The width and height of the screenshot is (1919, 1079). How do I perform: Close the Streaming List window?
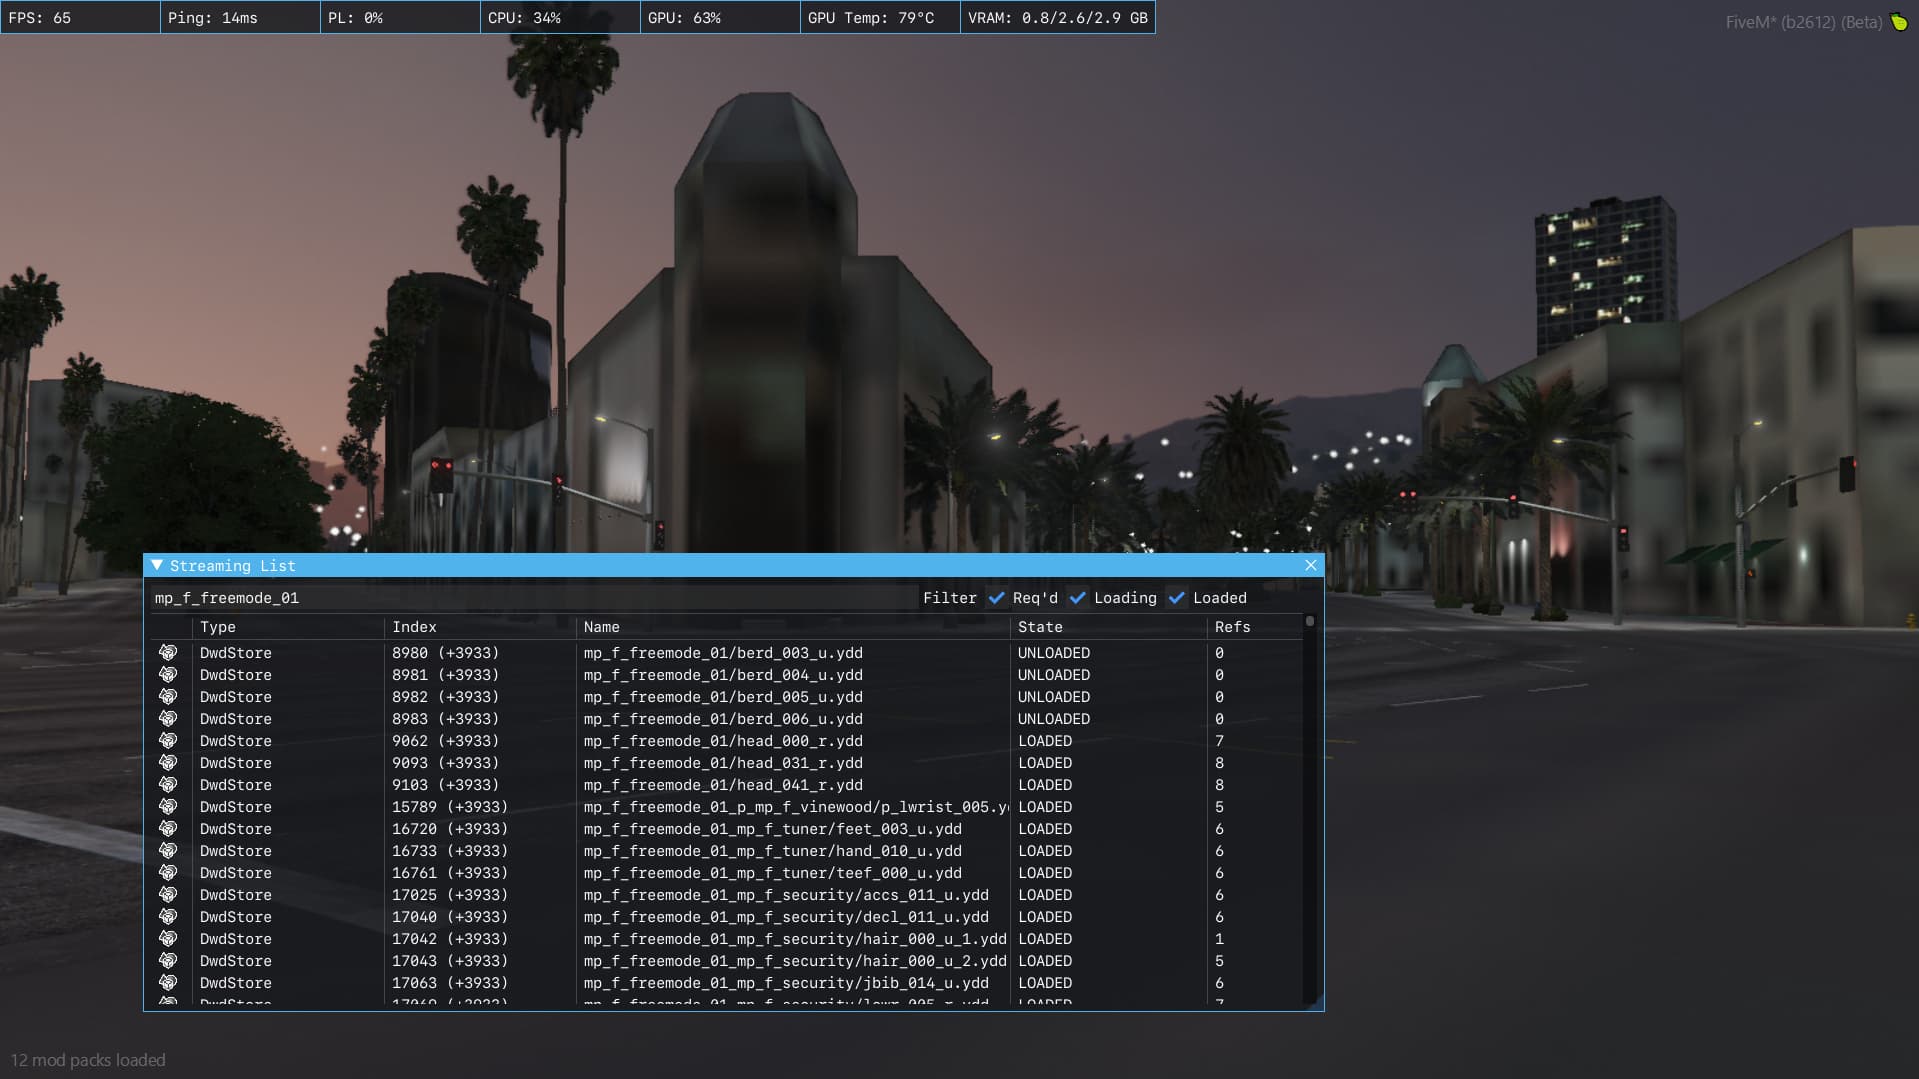point(1311,566)
